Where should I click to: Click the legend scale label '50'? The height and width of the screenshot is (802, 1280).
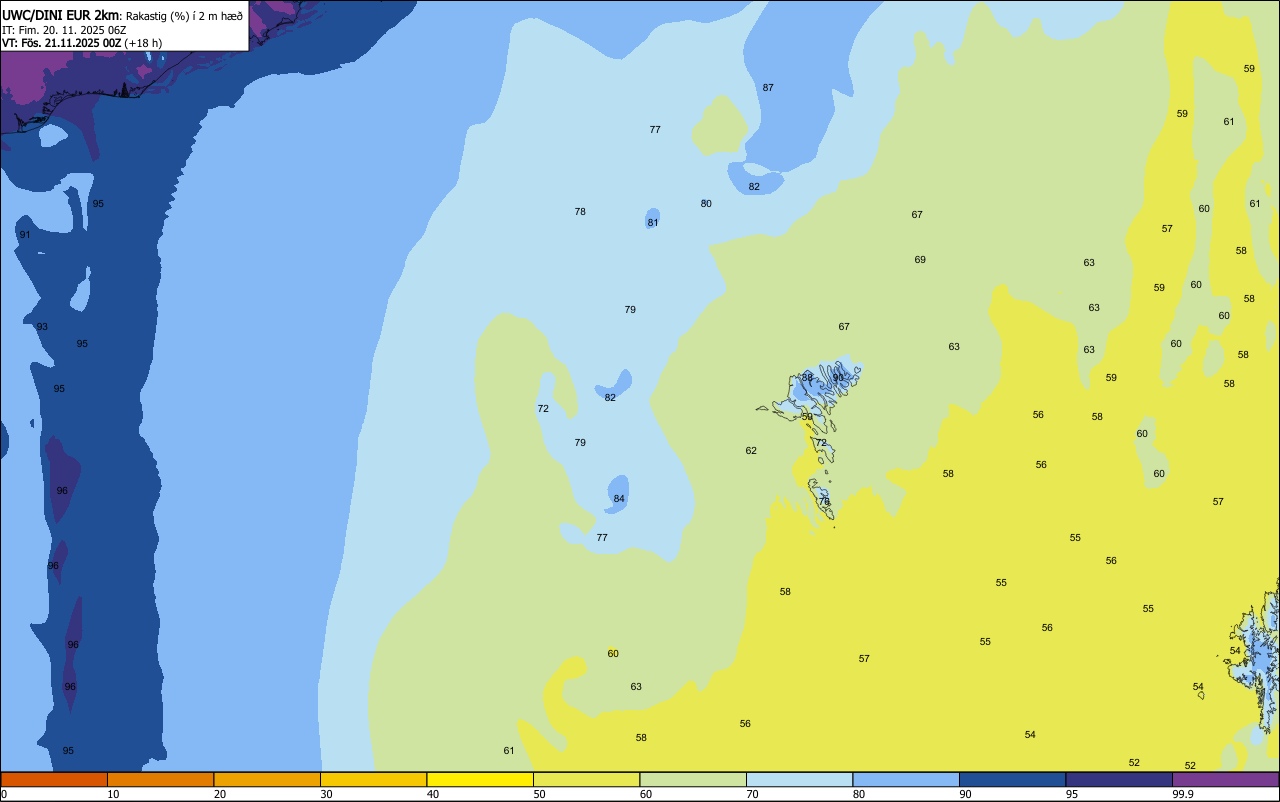pos(539,794)
